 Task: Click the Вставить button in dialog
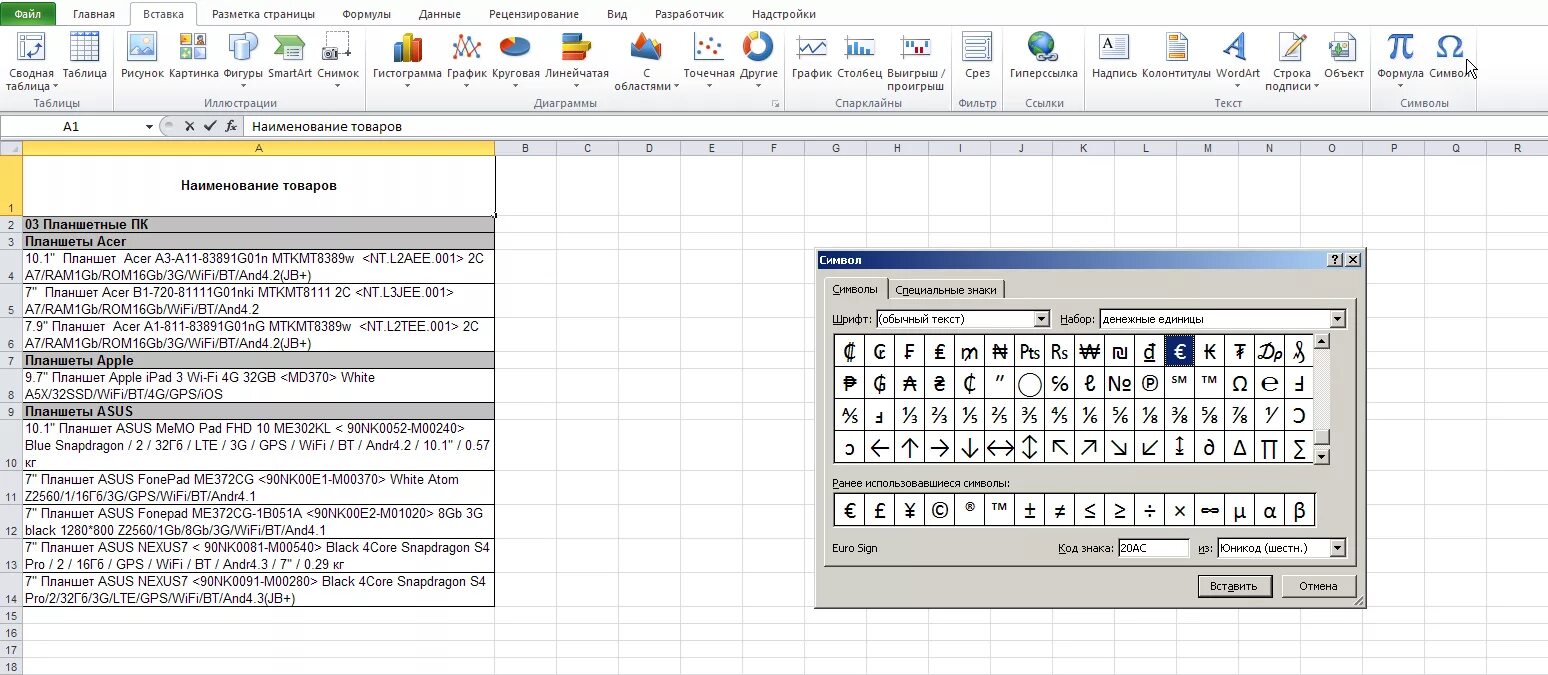(1234, 586)
